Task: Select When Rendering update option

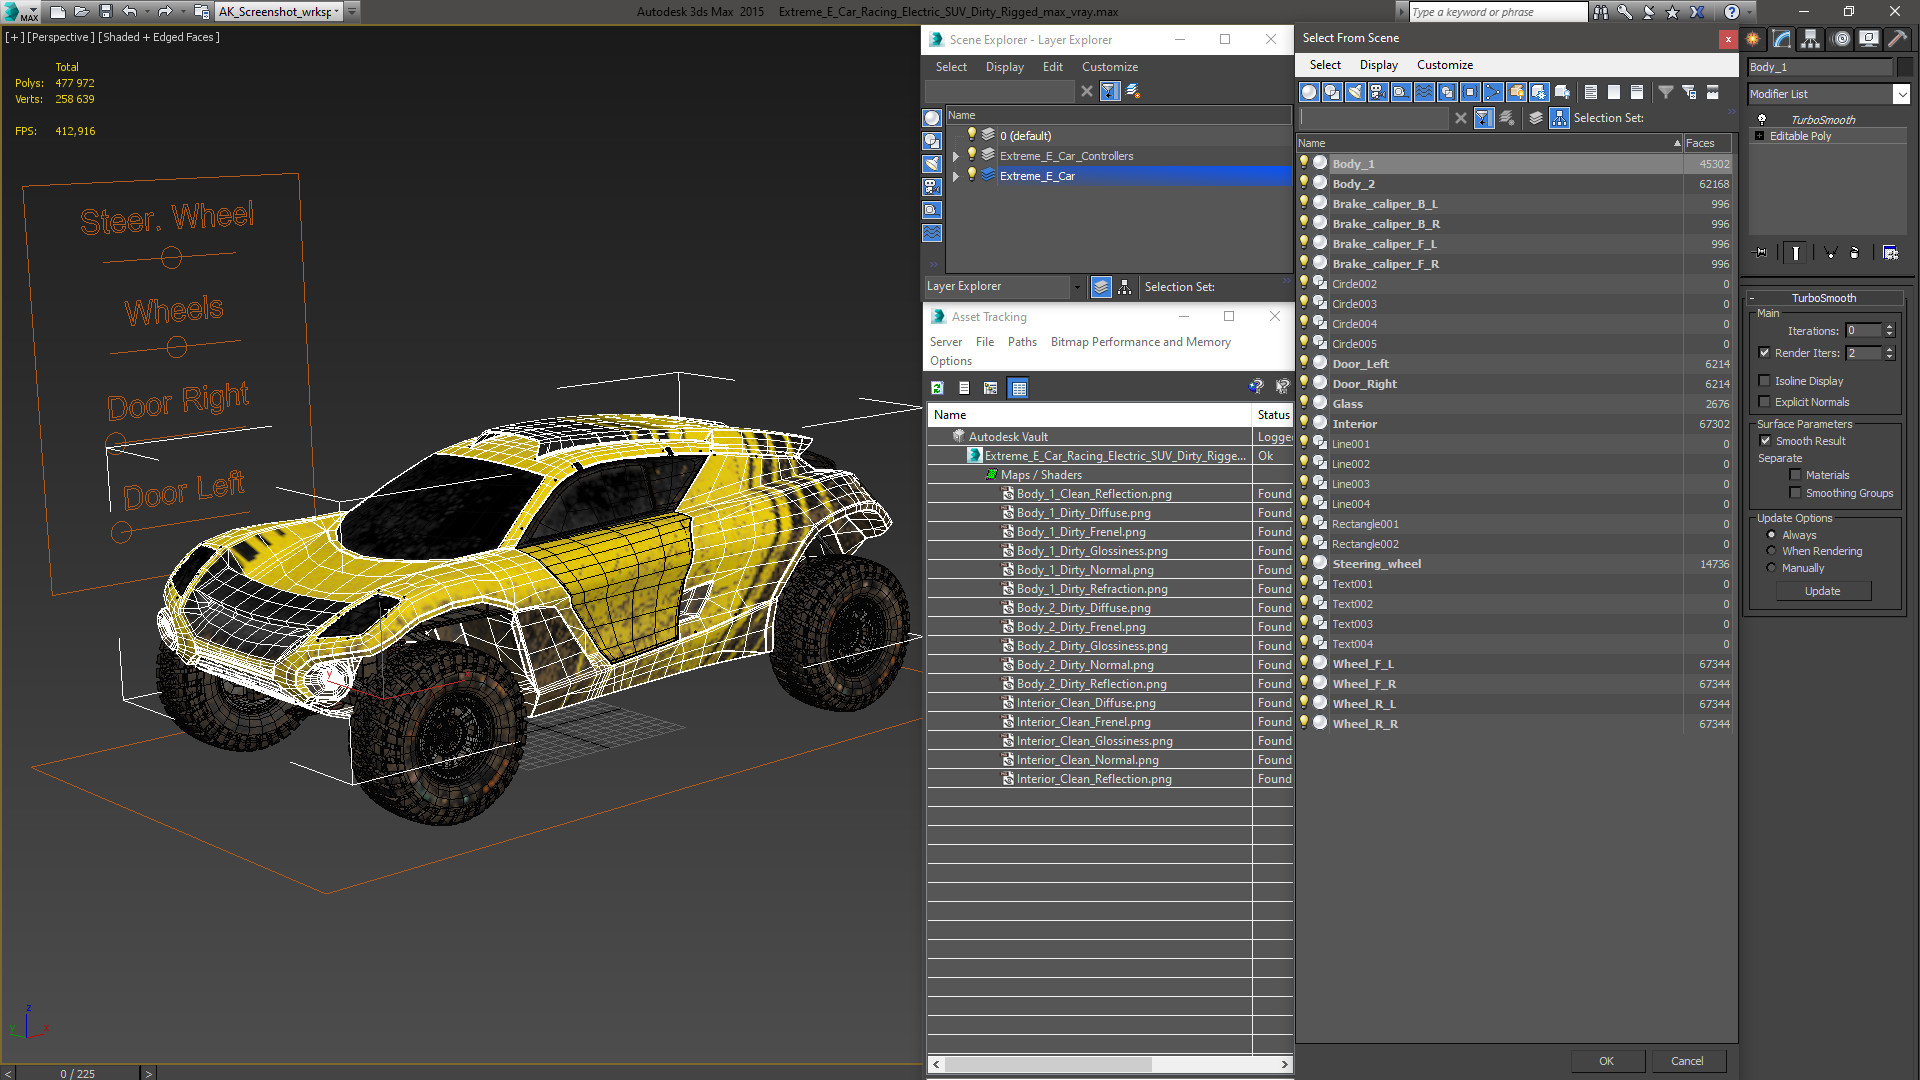Action: coord(1772,551)
